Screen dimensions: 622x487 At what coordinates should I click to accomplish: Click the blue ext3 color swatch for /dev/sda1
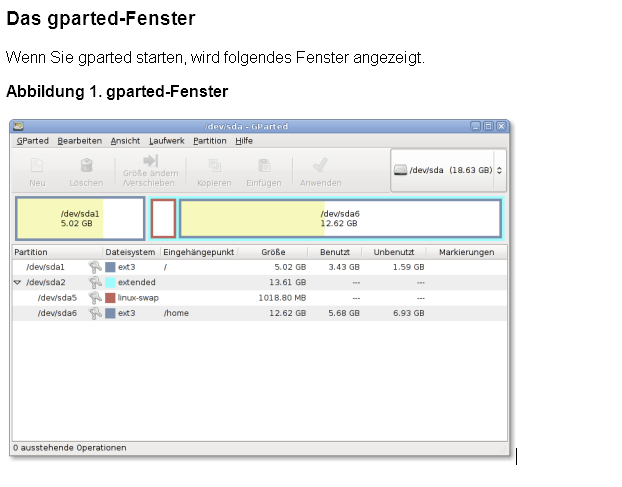110,267
